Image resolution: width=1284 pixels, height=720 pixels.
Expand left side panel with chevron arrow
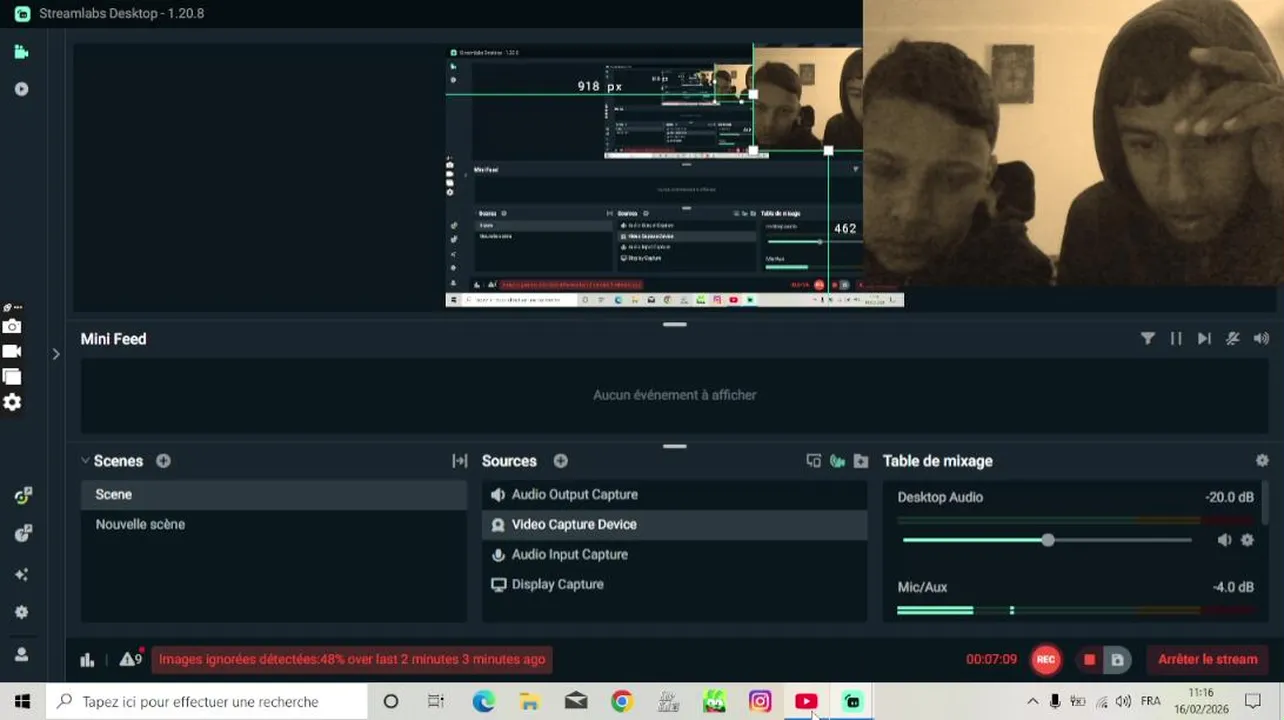tap(56, 354)
